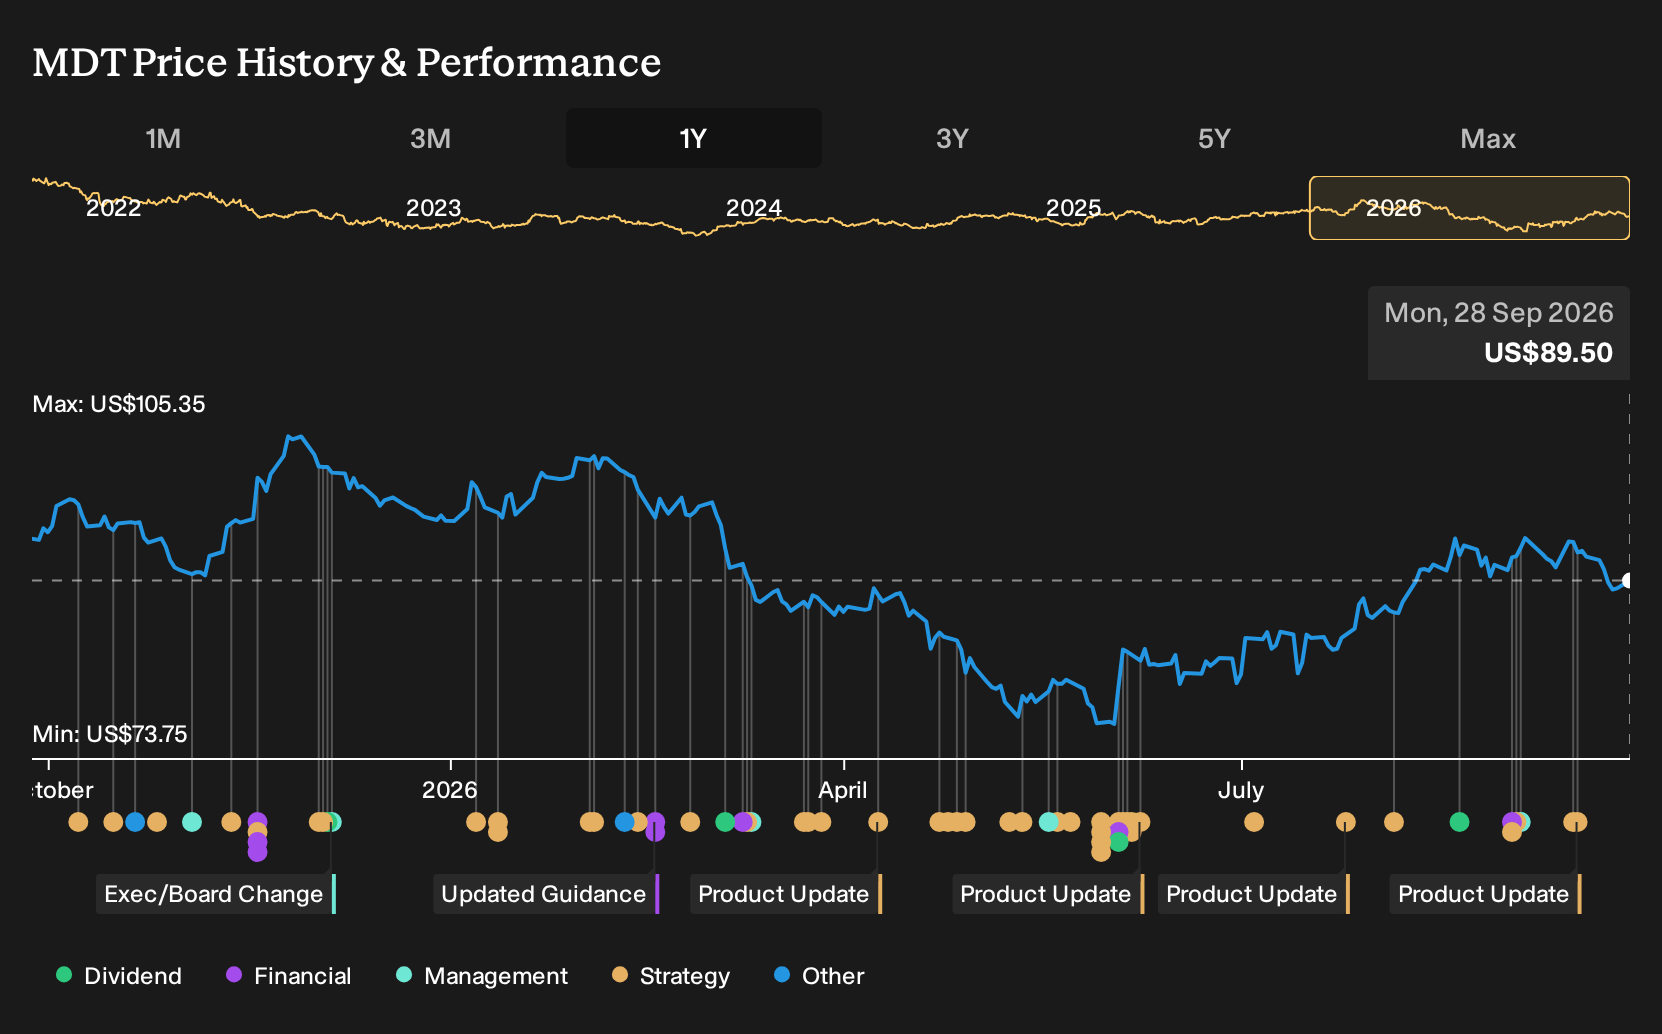1662x1034 pixels.
Task: Click the blue Other dot in October
Action: [x=135, y=822]
